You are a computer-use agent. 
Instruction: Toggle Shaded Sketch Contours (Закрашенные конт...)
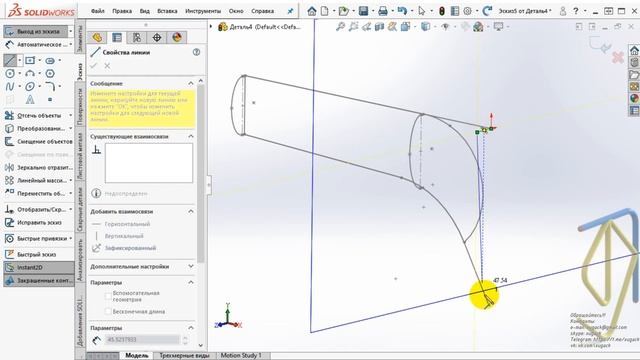[x=39, y=280]
